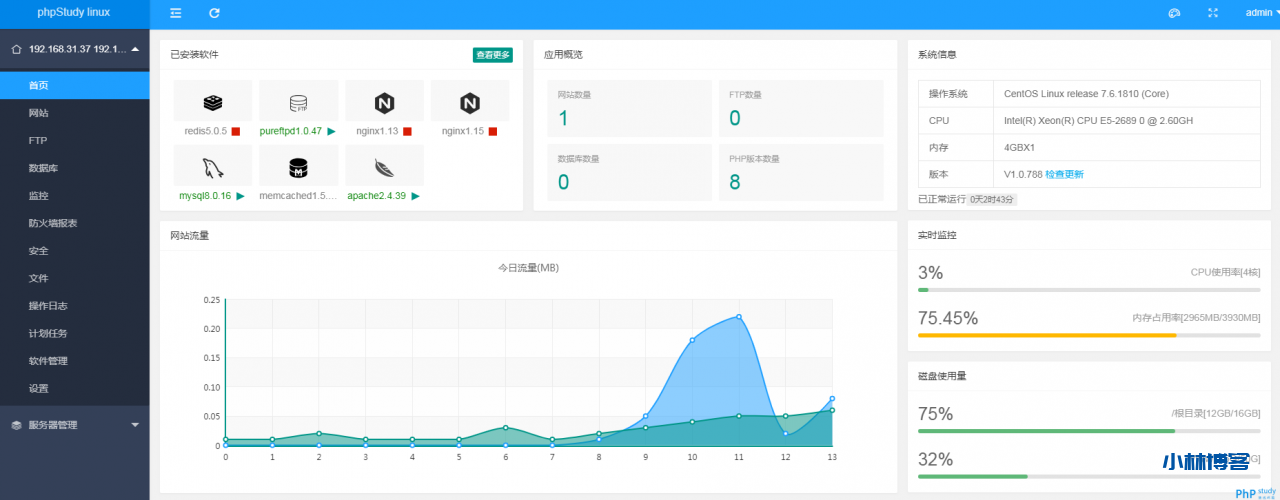Click the redis5.0.5 software icon
This screenshot has width=1280, height=500.
(x=212, y=102)
